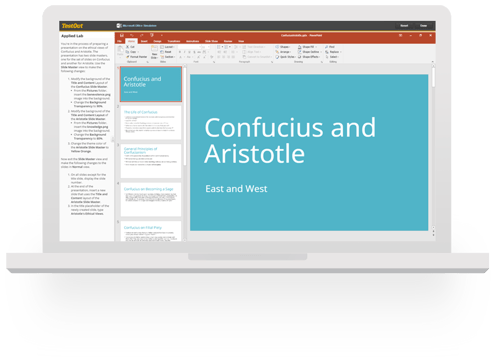Click the slide thumbnail pane scrollbar
496x362 pixels.
pyautogui.click(x=185, y=117)
